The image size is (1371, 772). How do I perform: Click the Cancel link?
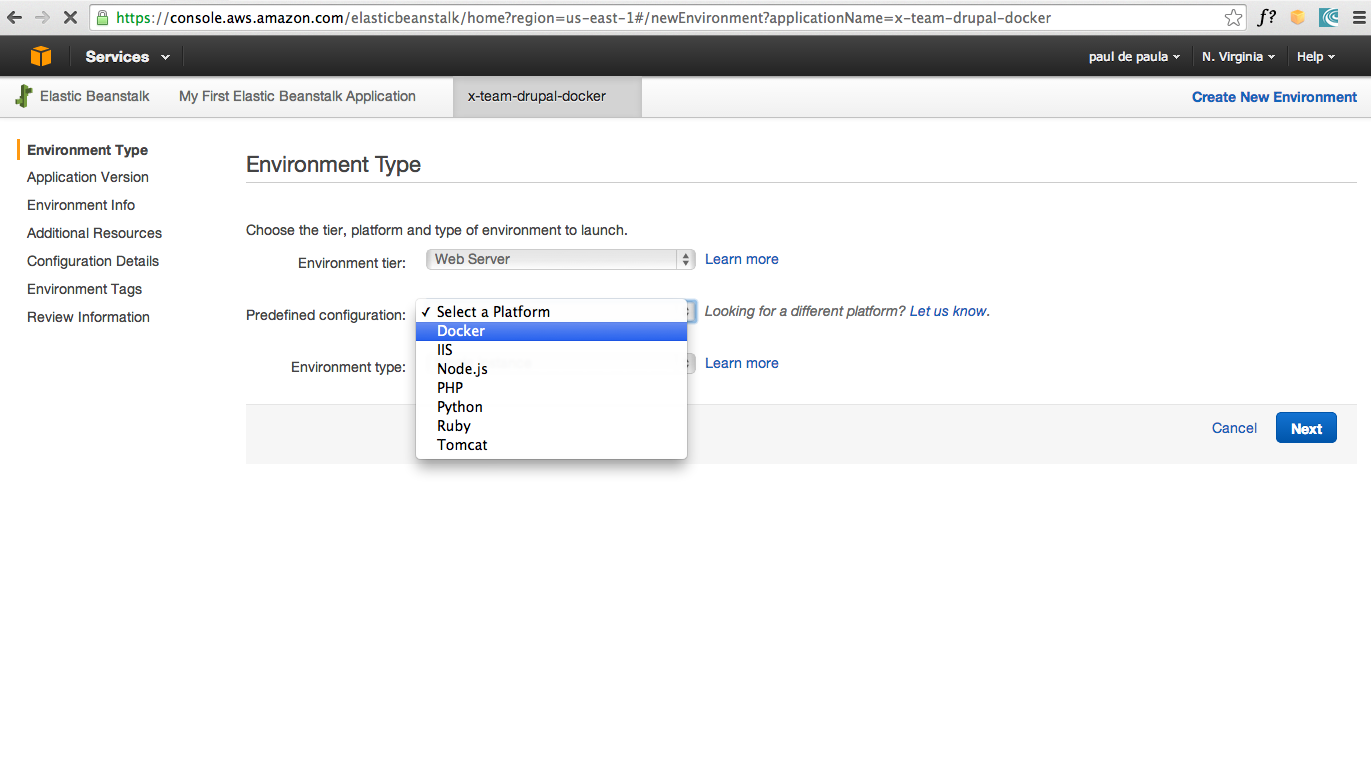[1234, 428]
